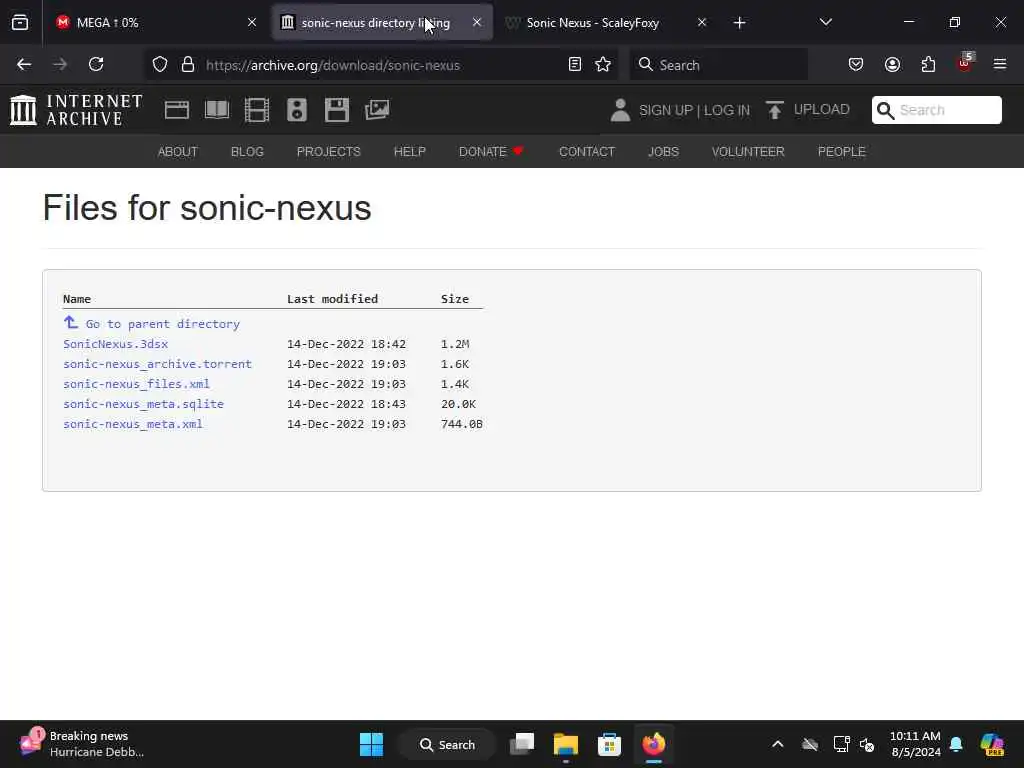The height and width of the screenshot is (768, 1024).
Task: Close the MEGA tab
Action: point(252,22)
